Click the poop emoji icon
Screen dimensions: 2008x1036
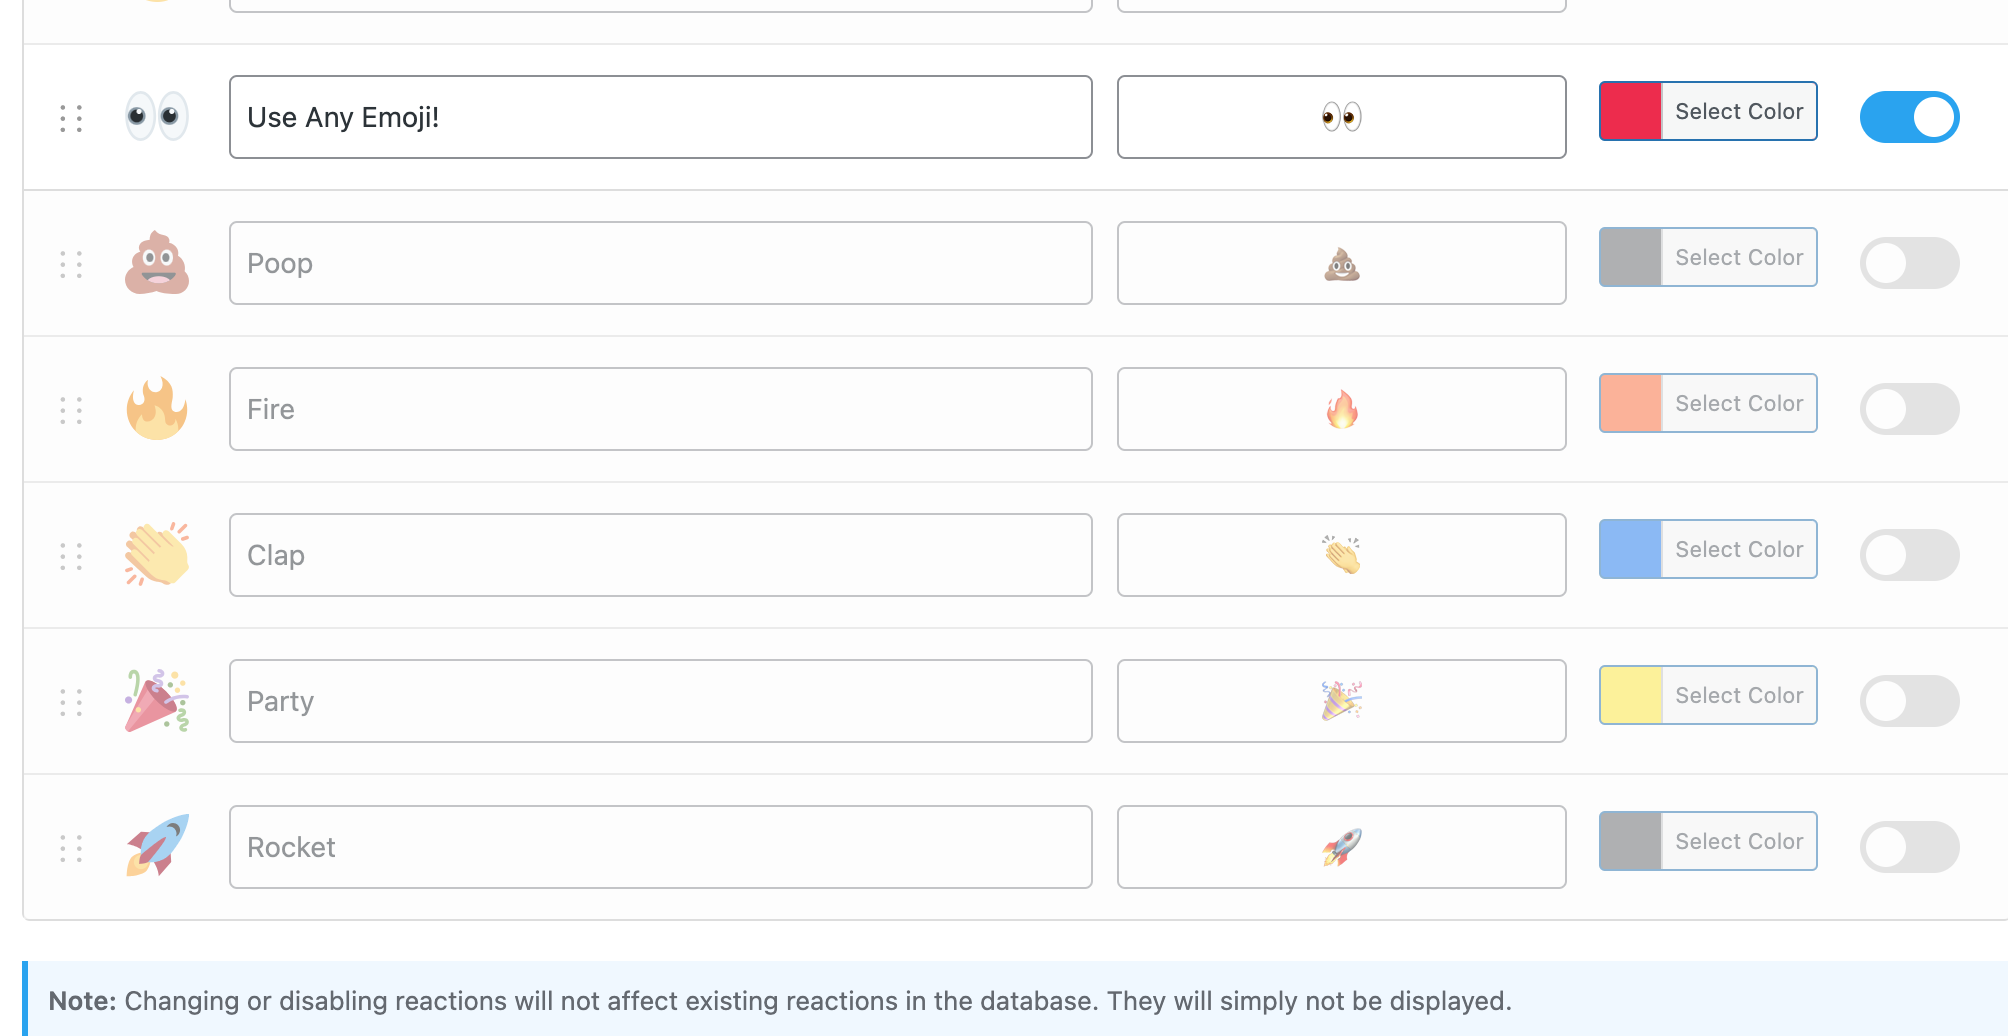click(157, 263)
